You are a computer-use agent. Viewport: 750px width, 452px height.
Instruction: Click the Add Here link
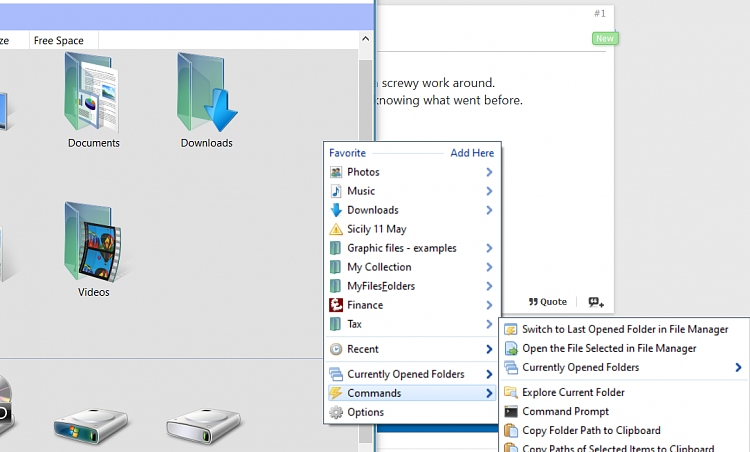pos(472,153)
